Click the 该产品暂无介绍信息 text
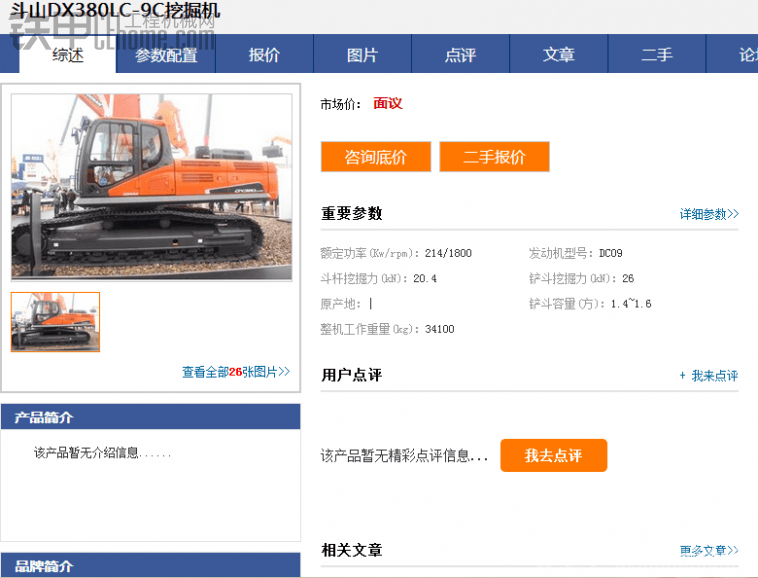The image size is (758, 578). [x=102, y=453]
